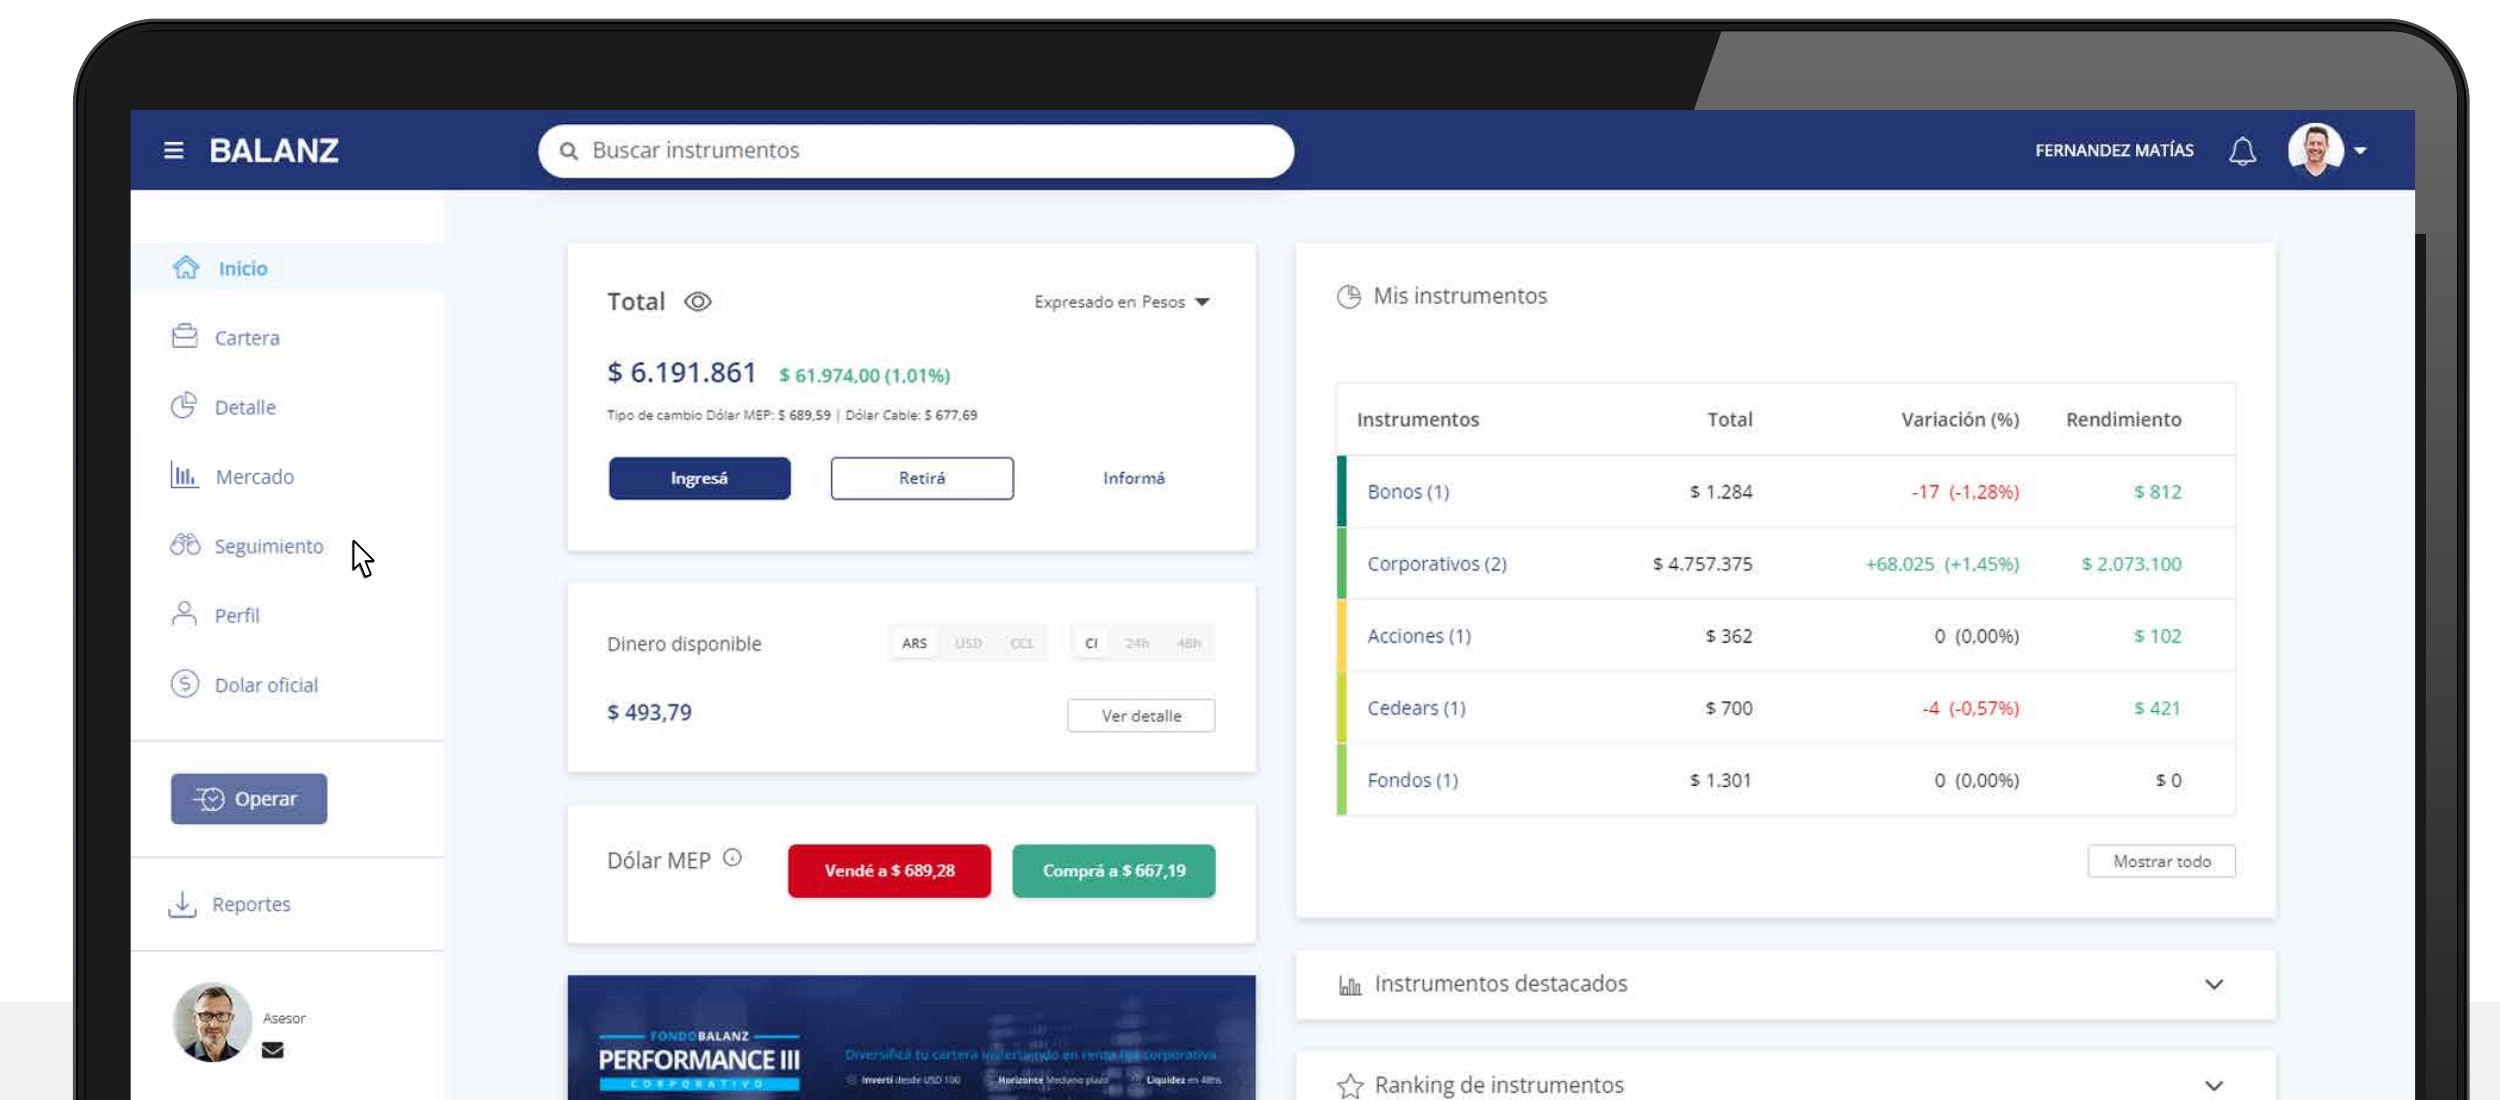Select 48h settlement toggle
Viewport: 2500px width, 1100px height.
click(1189, 643)
